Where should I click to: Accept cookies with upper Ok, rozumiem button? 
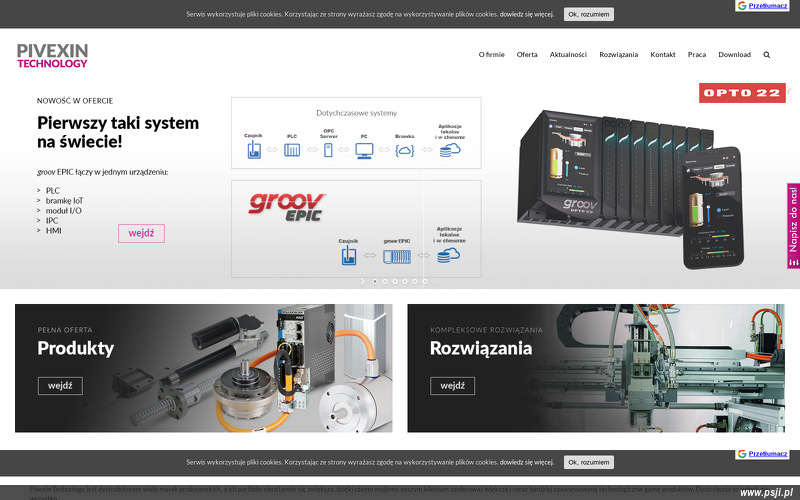589,14
